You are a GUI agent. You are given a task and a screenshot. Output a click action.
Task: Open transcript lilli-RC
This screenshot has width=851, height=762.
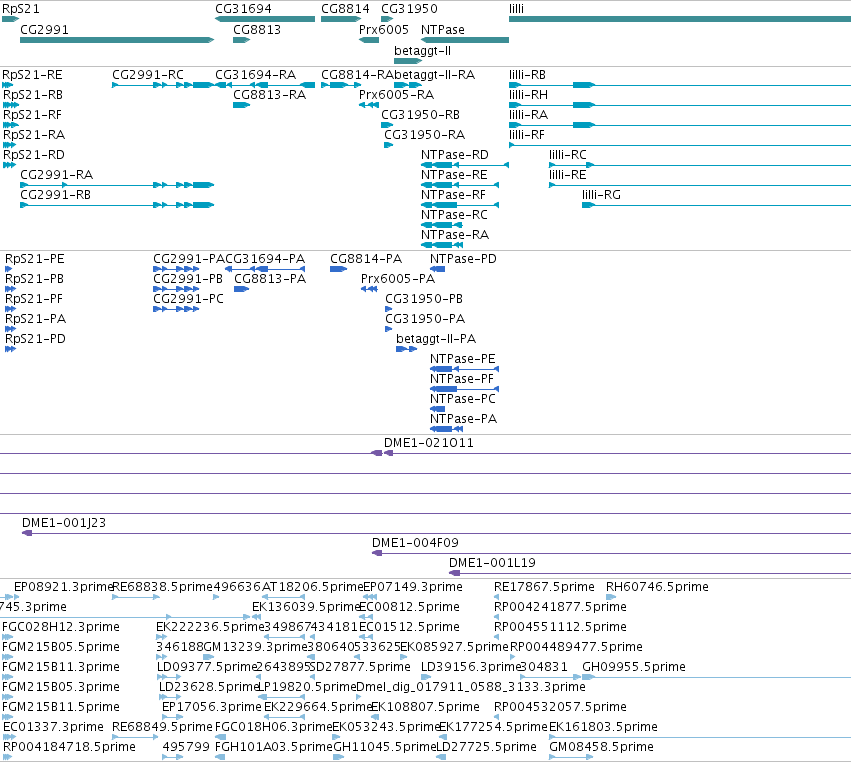(568, 155)
